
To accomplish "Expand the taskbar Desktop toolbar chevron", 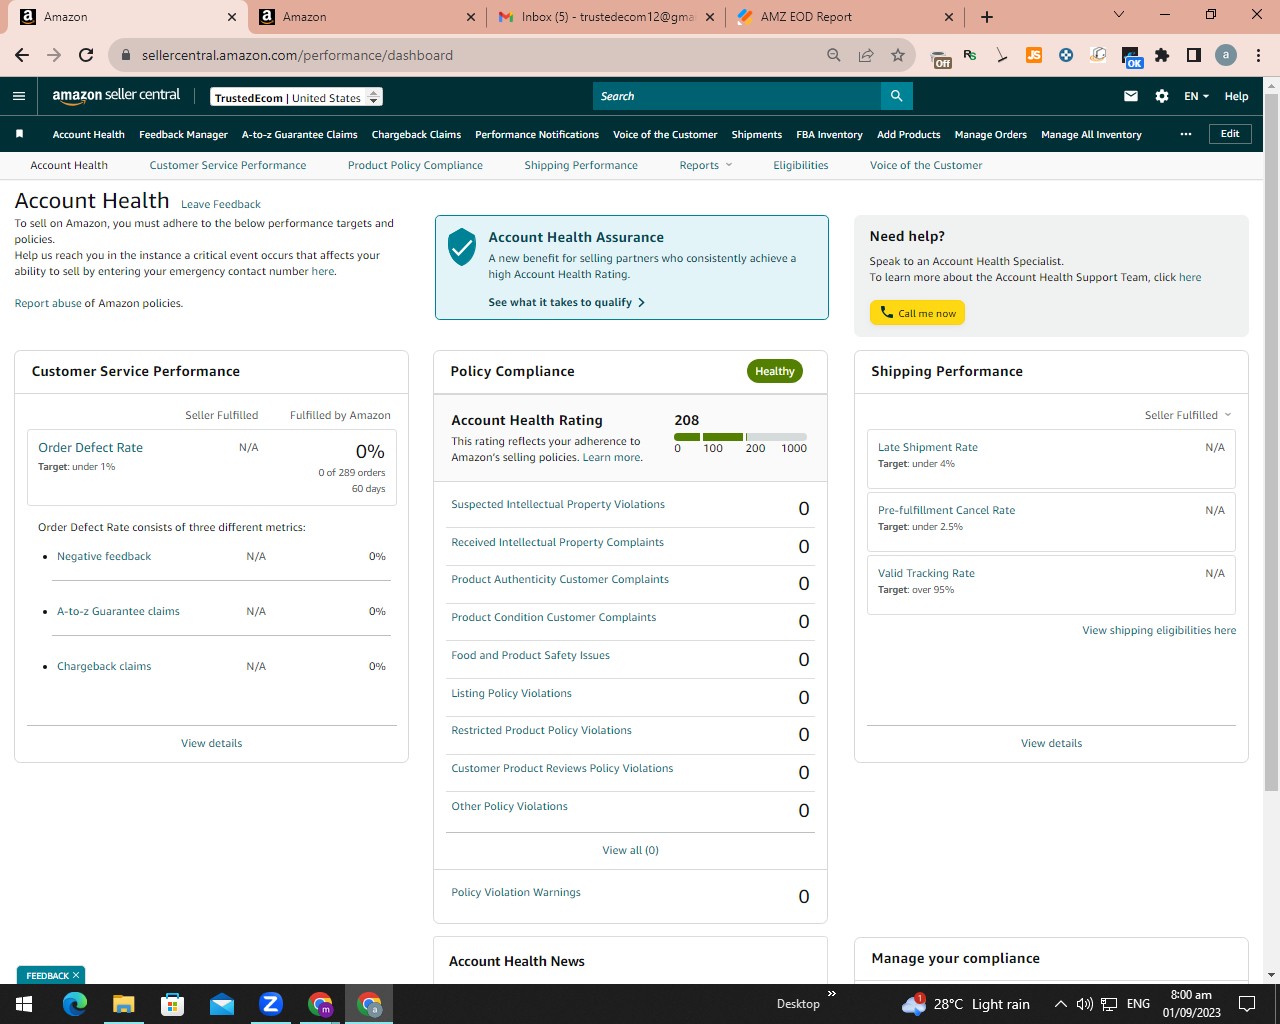I will [x=832, y=994].
